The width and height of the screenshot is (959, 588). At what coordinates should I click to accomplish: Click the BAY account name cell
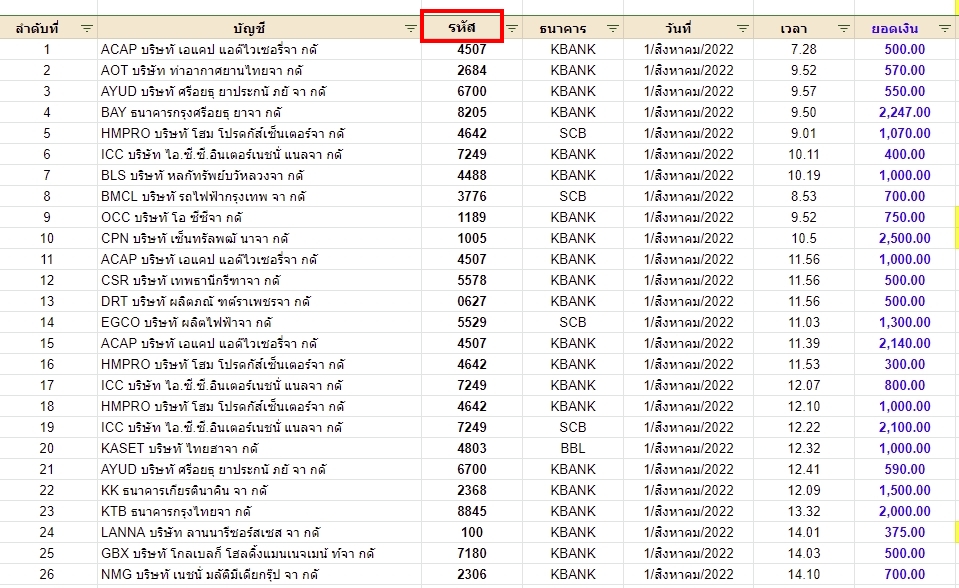coord(259,113)
